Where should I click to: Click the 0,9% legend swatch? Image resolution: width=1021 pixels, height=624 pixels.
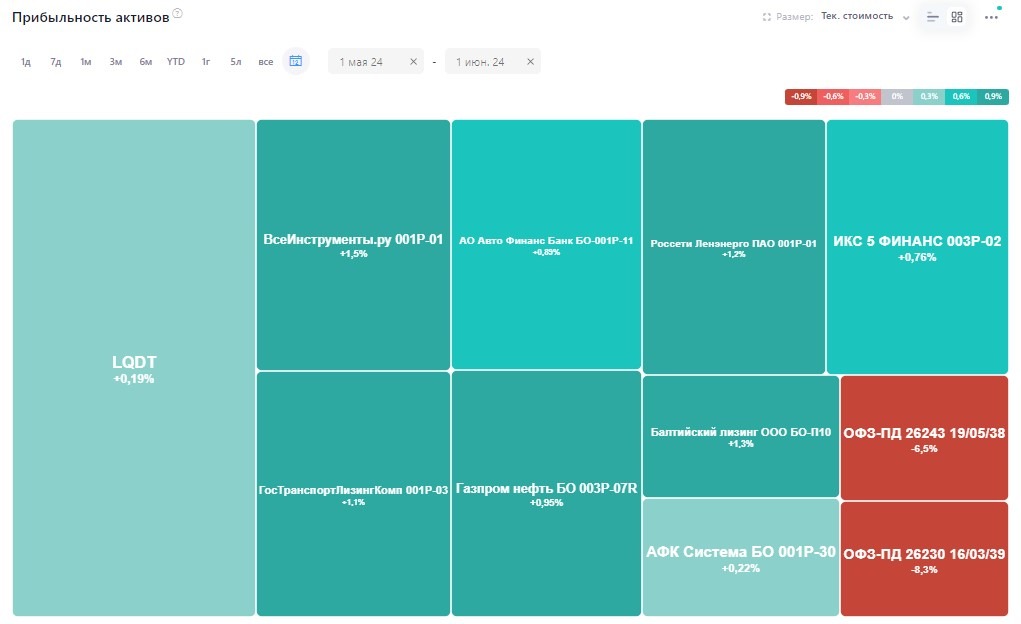(x=993, y=96)
